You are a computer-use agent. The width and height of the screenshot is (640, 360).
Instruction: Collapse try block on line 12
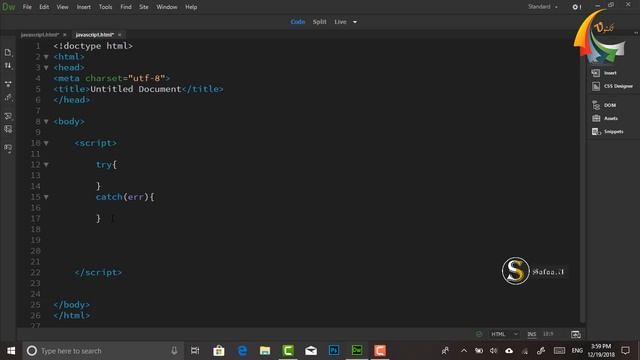(46, 164)
